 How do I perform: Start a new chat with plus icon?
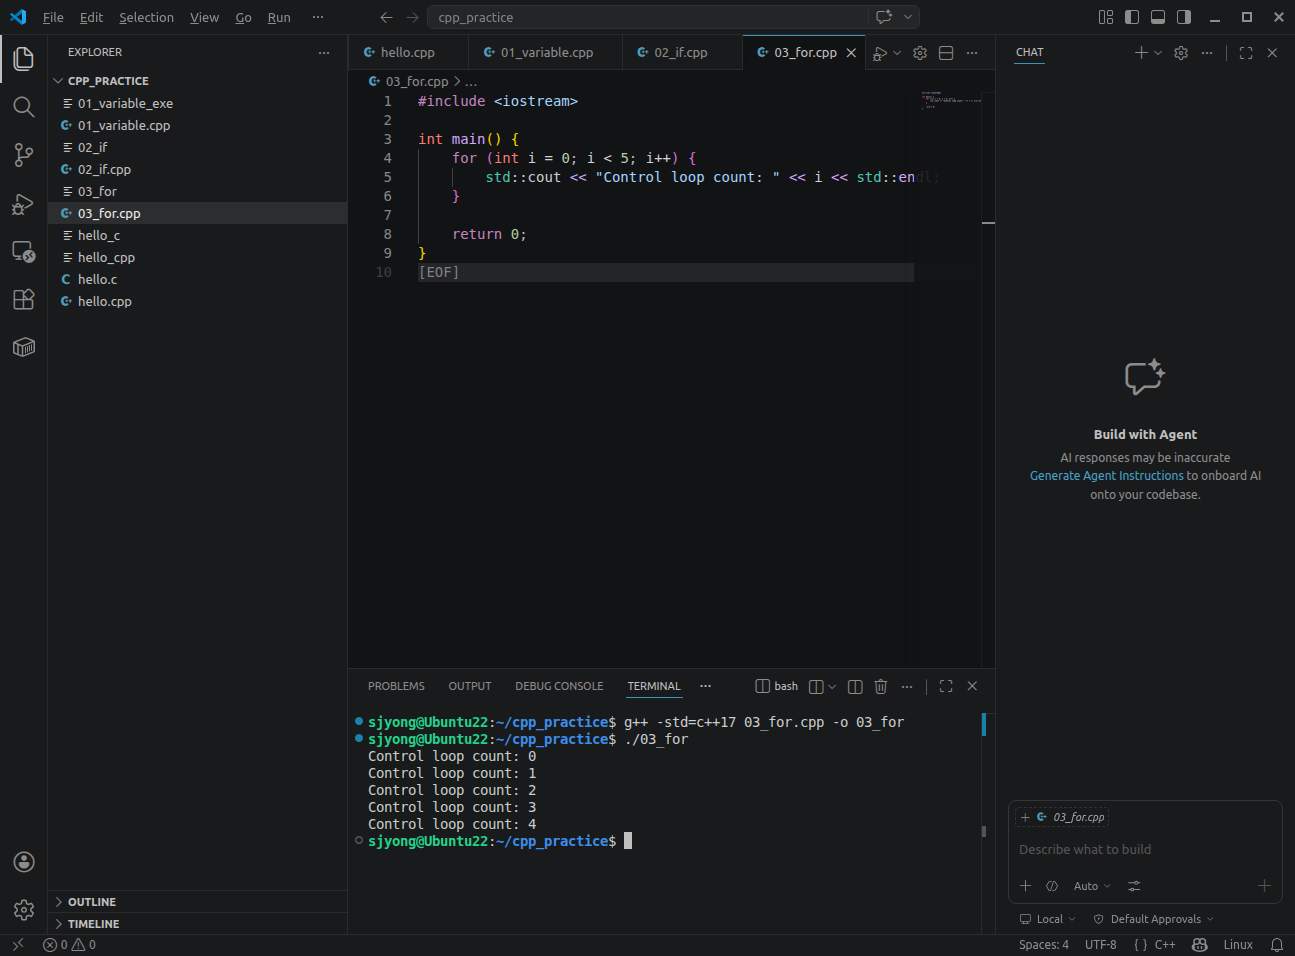[x=1141, y=53]
